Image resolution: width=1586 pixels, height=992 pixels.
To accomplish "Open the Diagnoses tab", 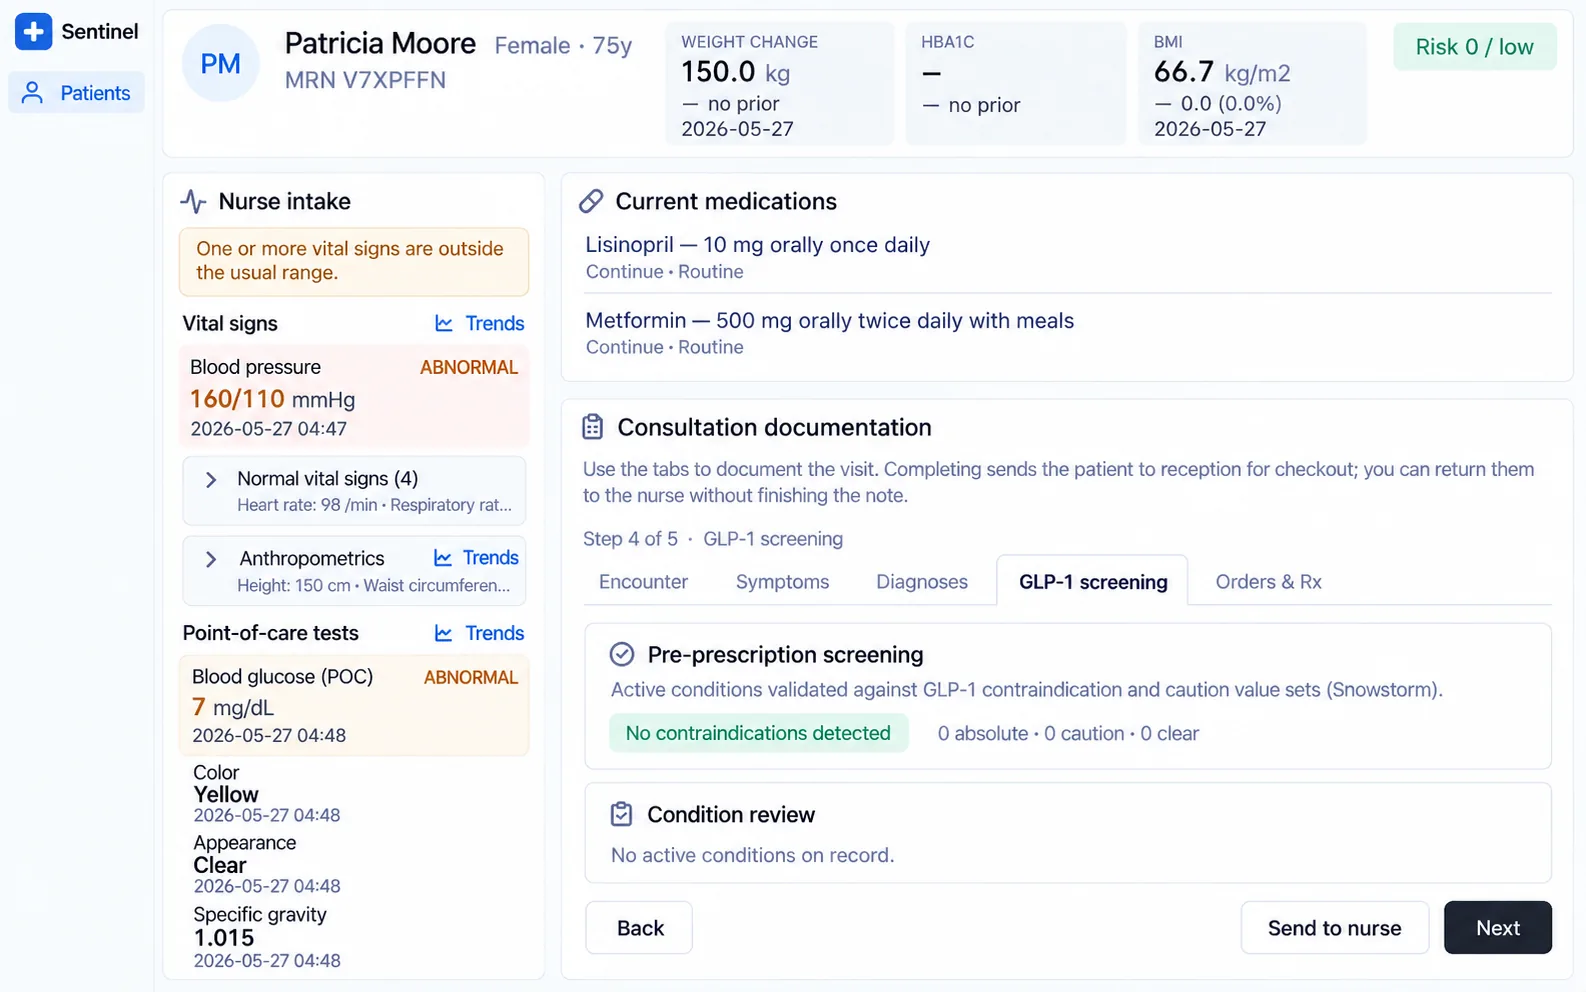I will point(922,582).
